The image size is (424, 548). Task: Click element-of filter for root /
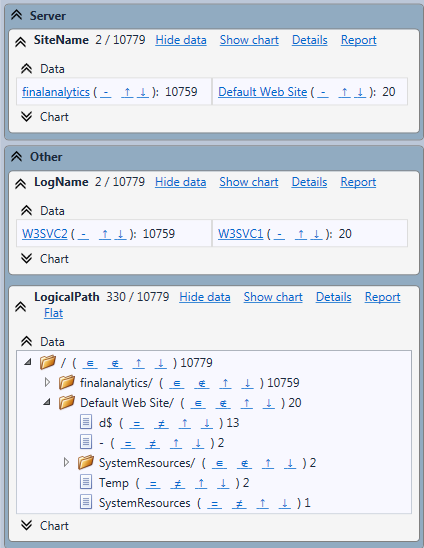(90, 363)
